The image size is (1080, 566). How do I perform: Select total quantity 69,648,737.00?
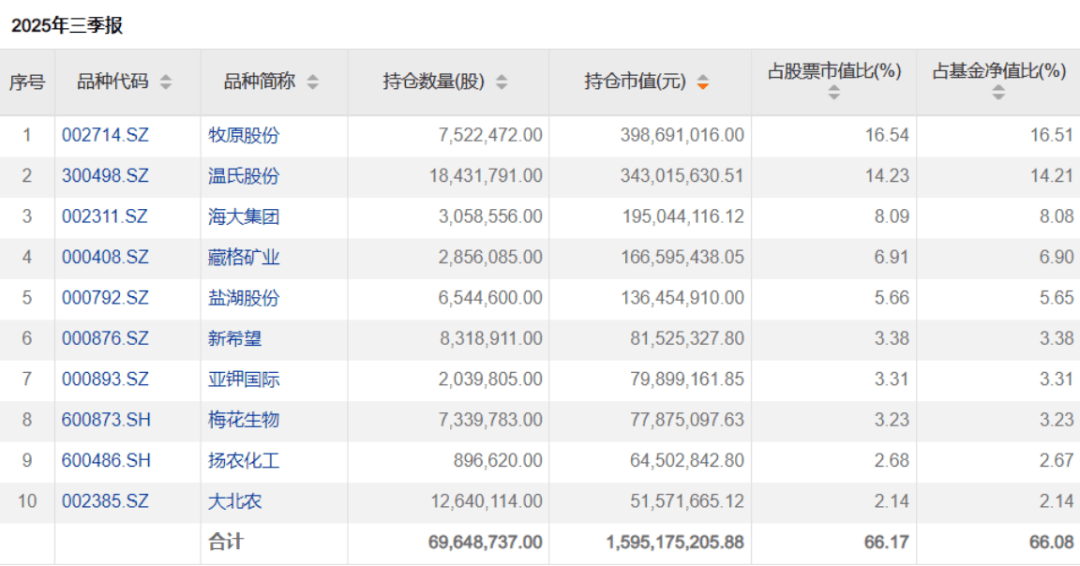(486, 542)
